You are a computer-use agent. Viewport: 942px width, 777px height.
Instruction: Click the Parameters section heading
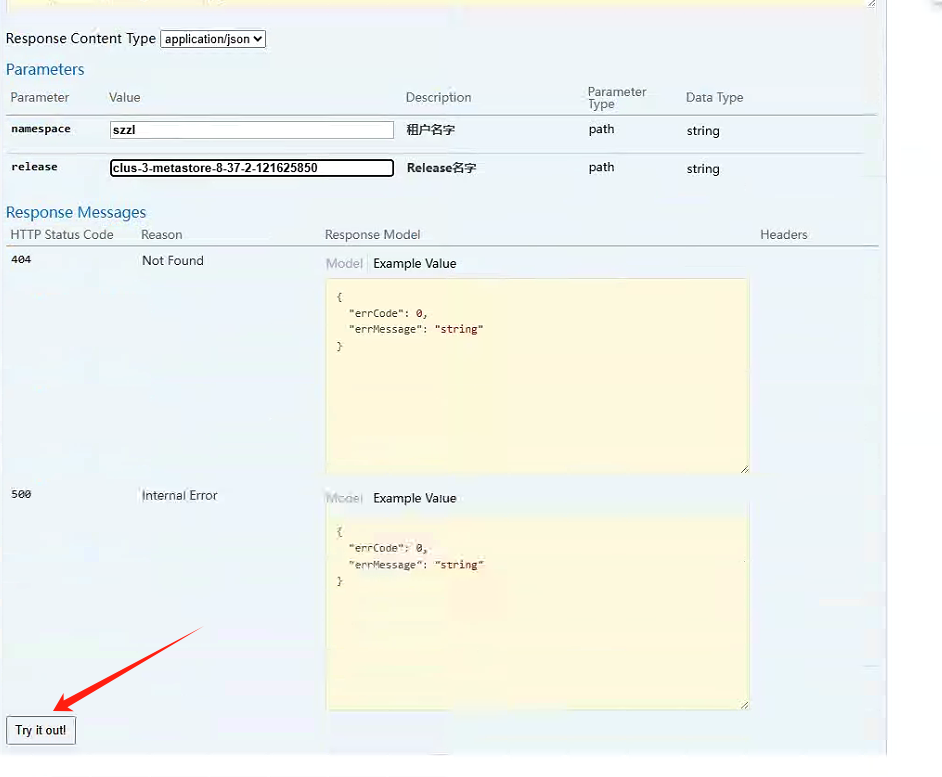[x=45, y=69]
